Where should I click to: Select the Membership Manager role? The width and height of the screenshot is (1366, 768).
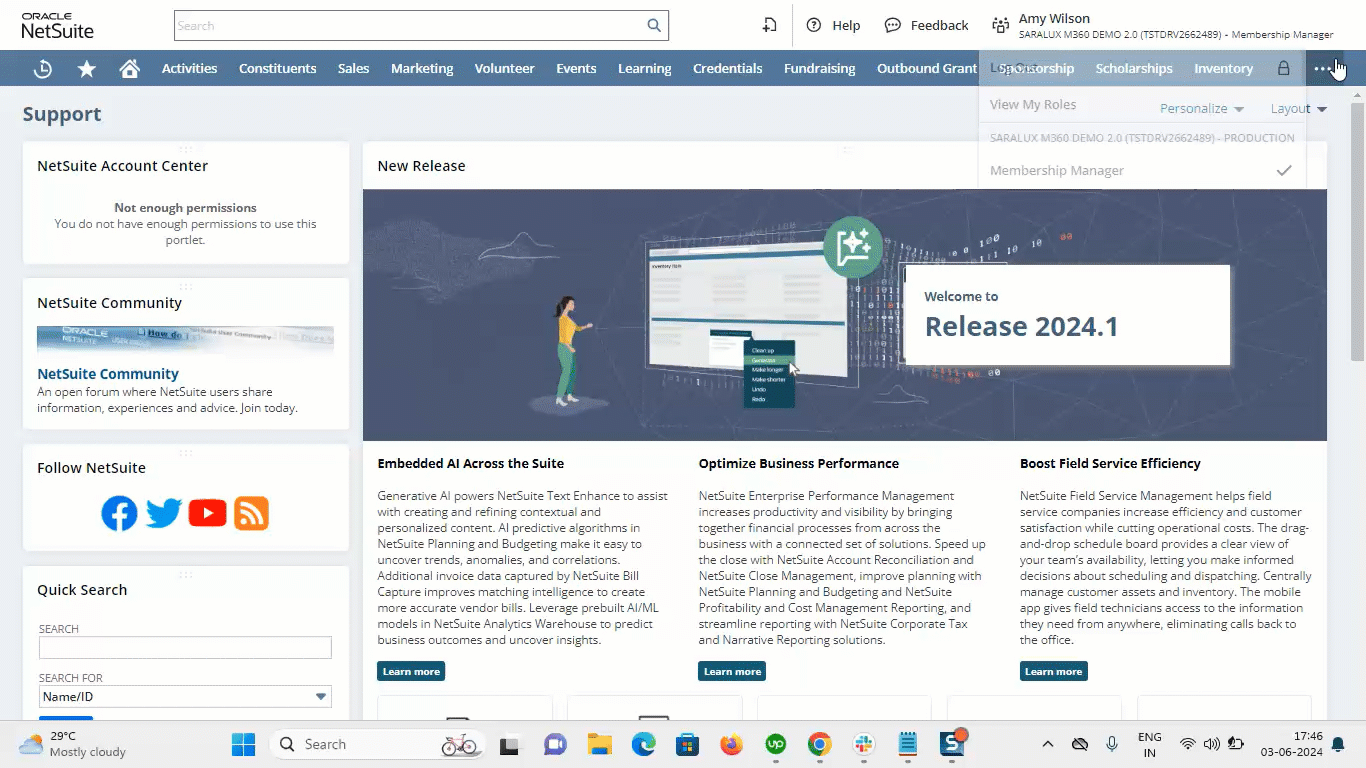pos(1057,171)
